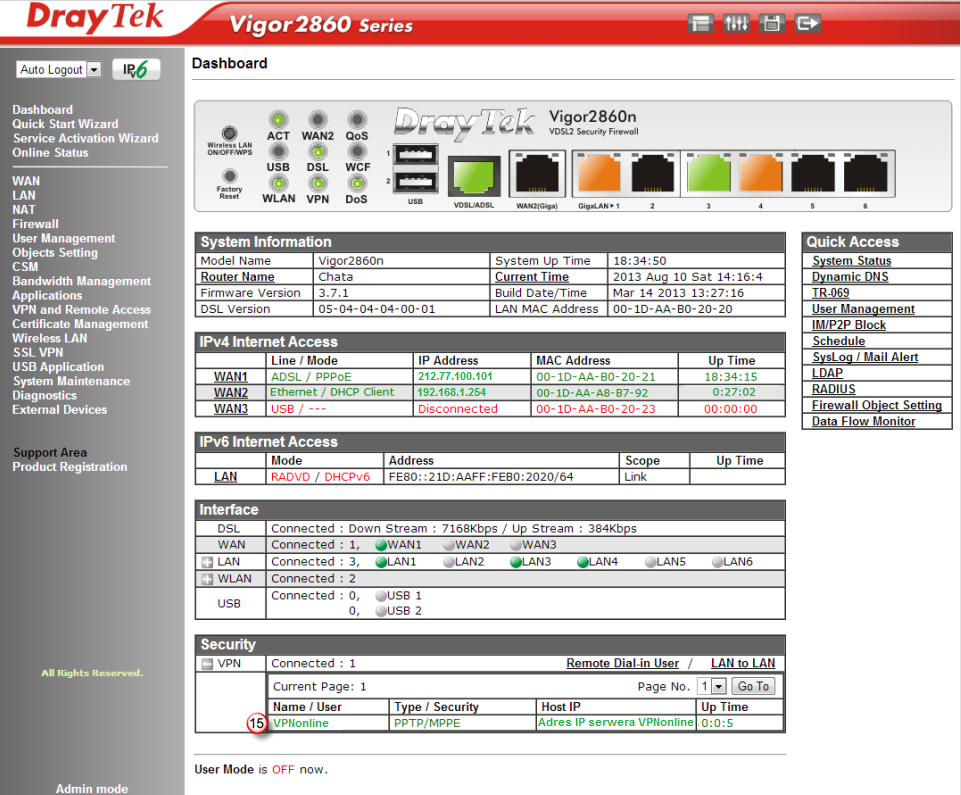
Task: Open System Maintenance in sidebar
Action: point(71,381)
